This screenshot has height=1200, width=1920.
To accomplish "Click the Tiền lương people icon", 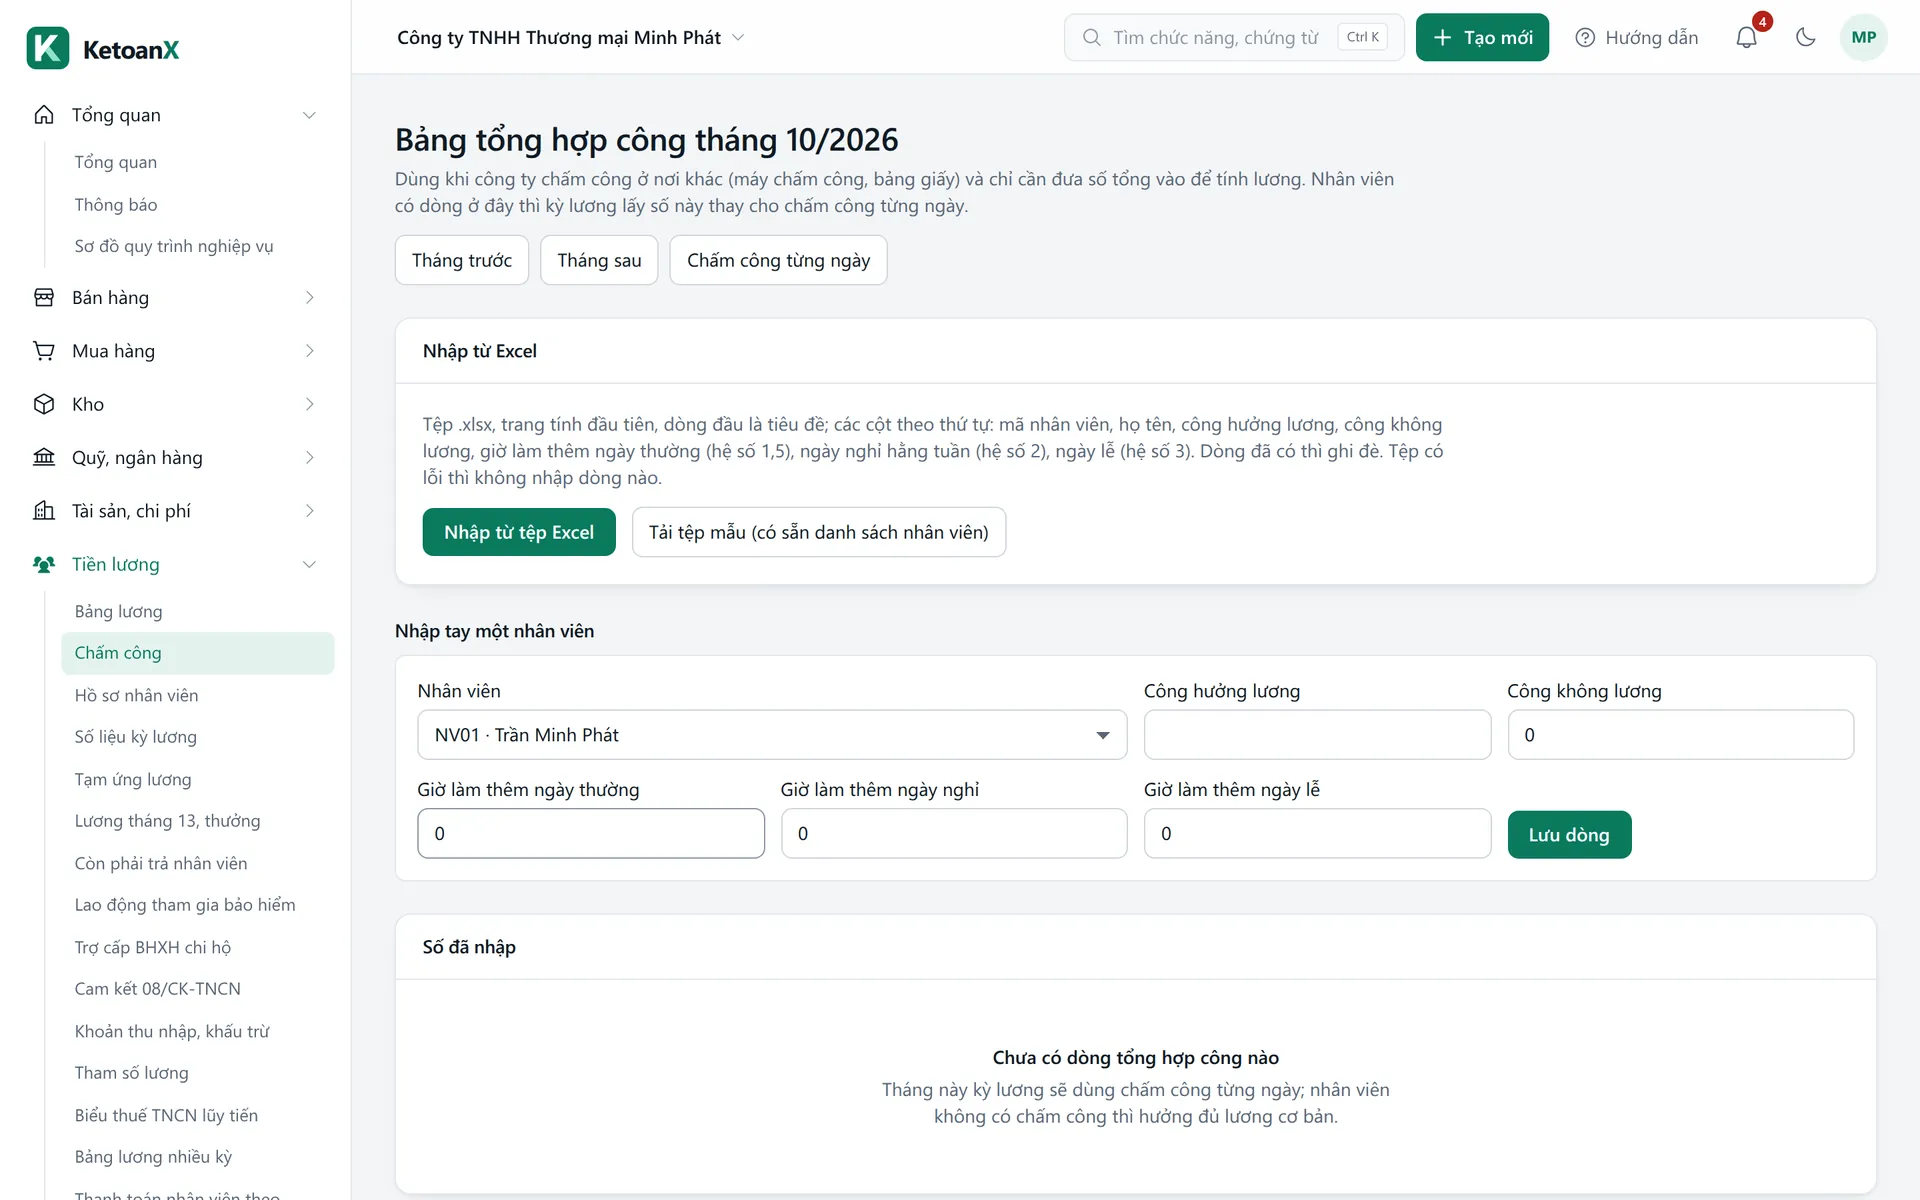I will pyautogui.click(x=44, y=564).
